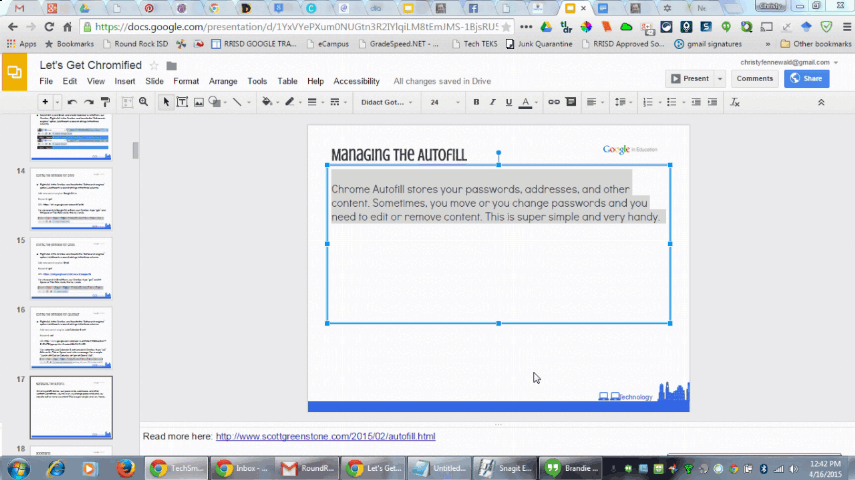Open the Text color picker
The image size is (855, 480).
pos(525,102)
